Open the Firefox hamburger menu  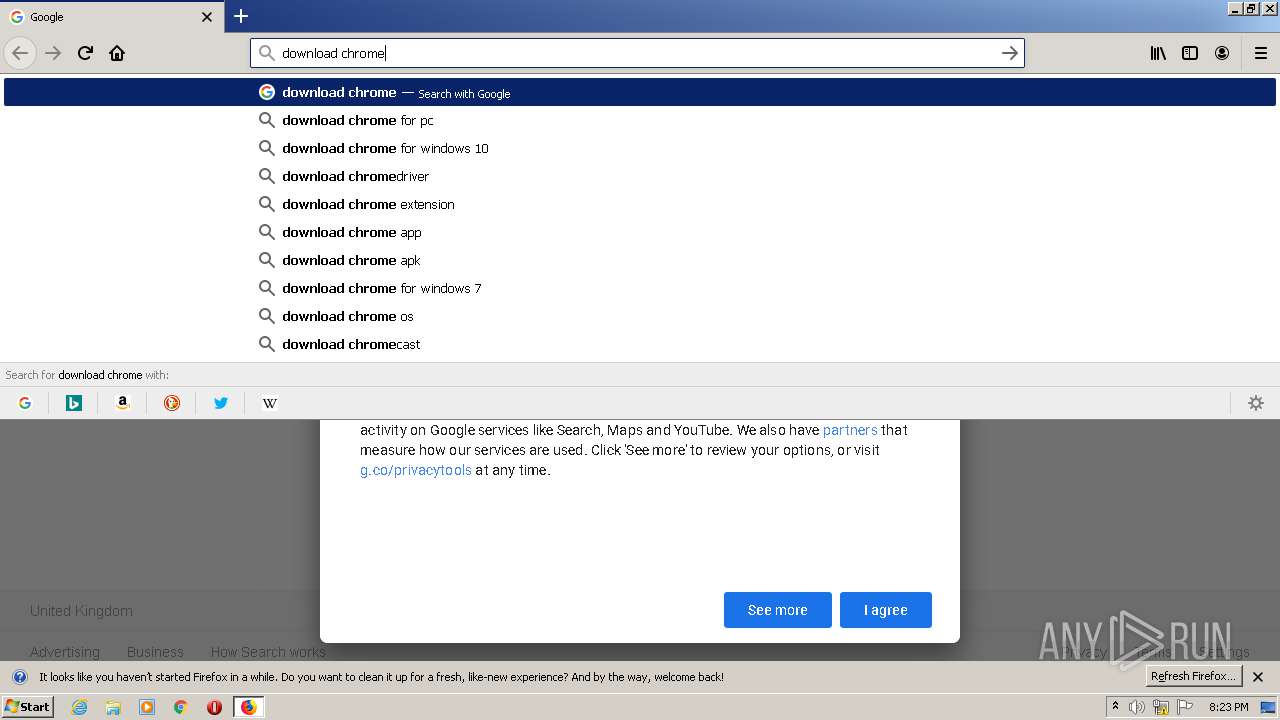(1261, 53)
